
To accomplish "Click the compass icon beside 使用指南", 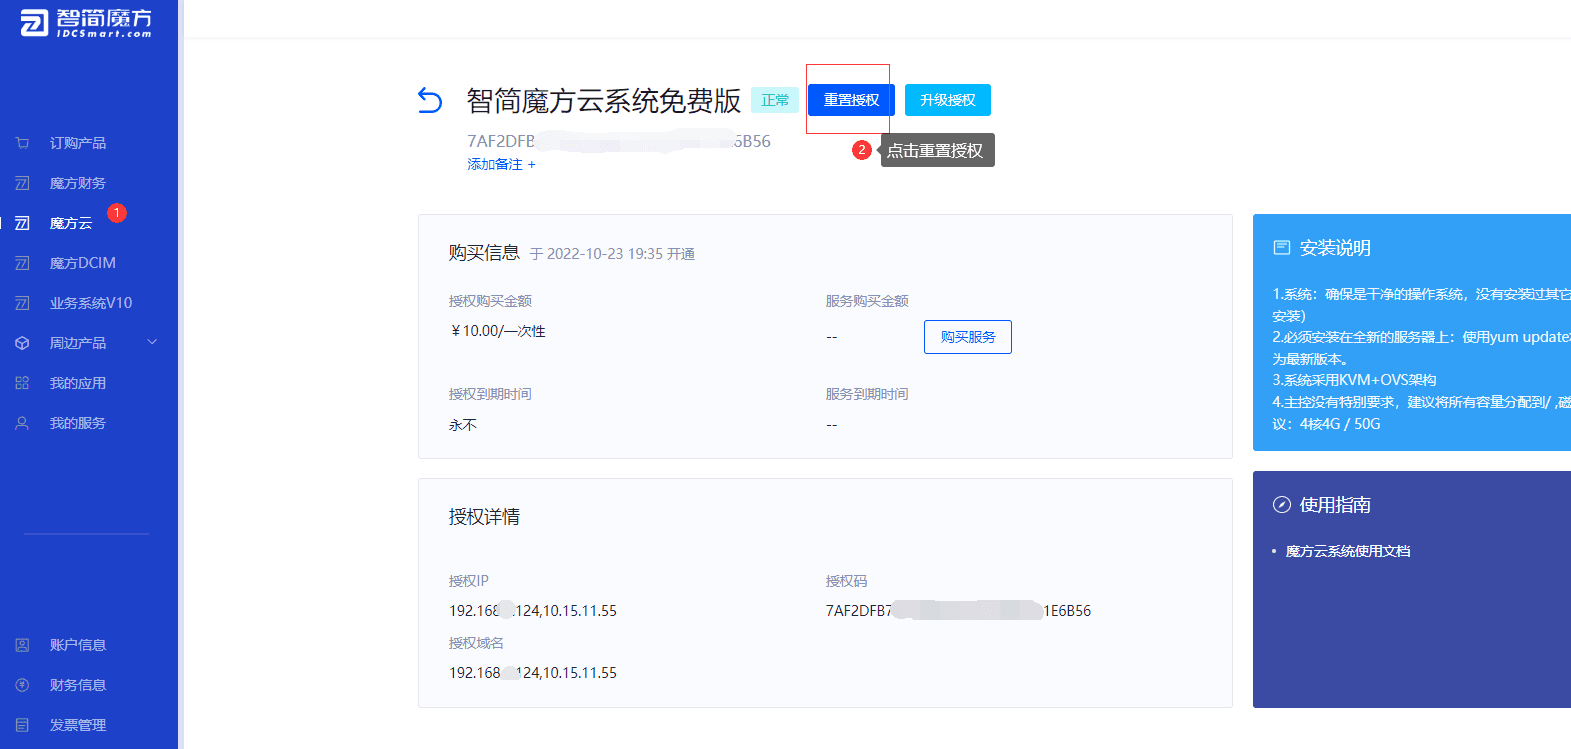I will tap(1281, 505).
